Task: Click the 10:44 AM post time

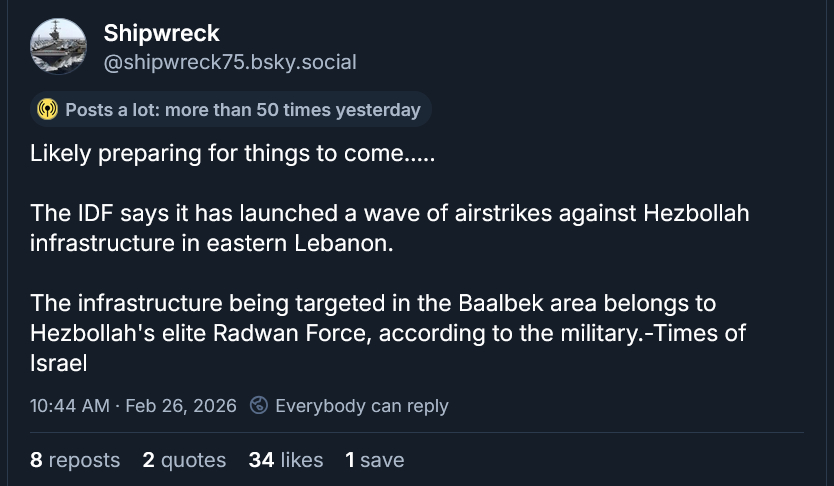Action: click(69, 406)
